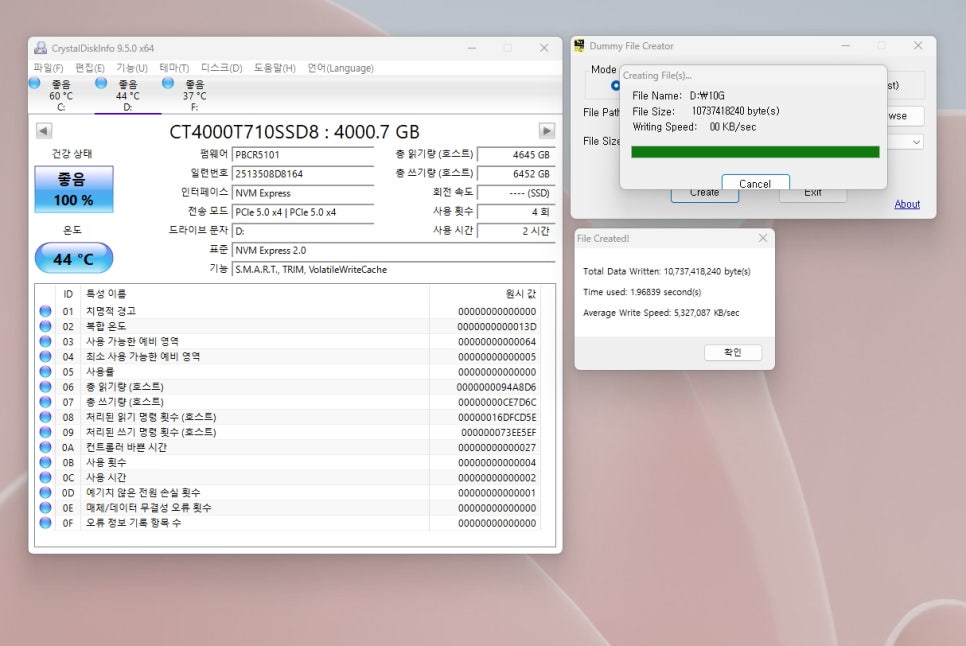Go to next disk with right arrow
Image resolution: width=966 pixels, height=646 pixels.
pos(546,131)
